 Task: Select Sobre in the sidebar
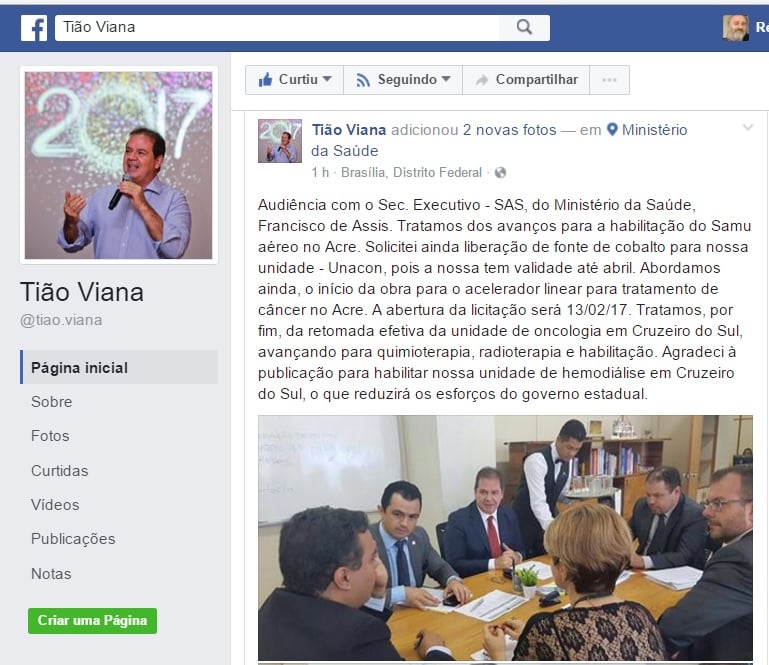pos(51,402)
